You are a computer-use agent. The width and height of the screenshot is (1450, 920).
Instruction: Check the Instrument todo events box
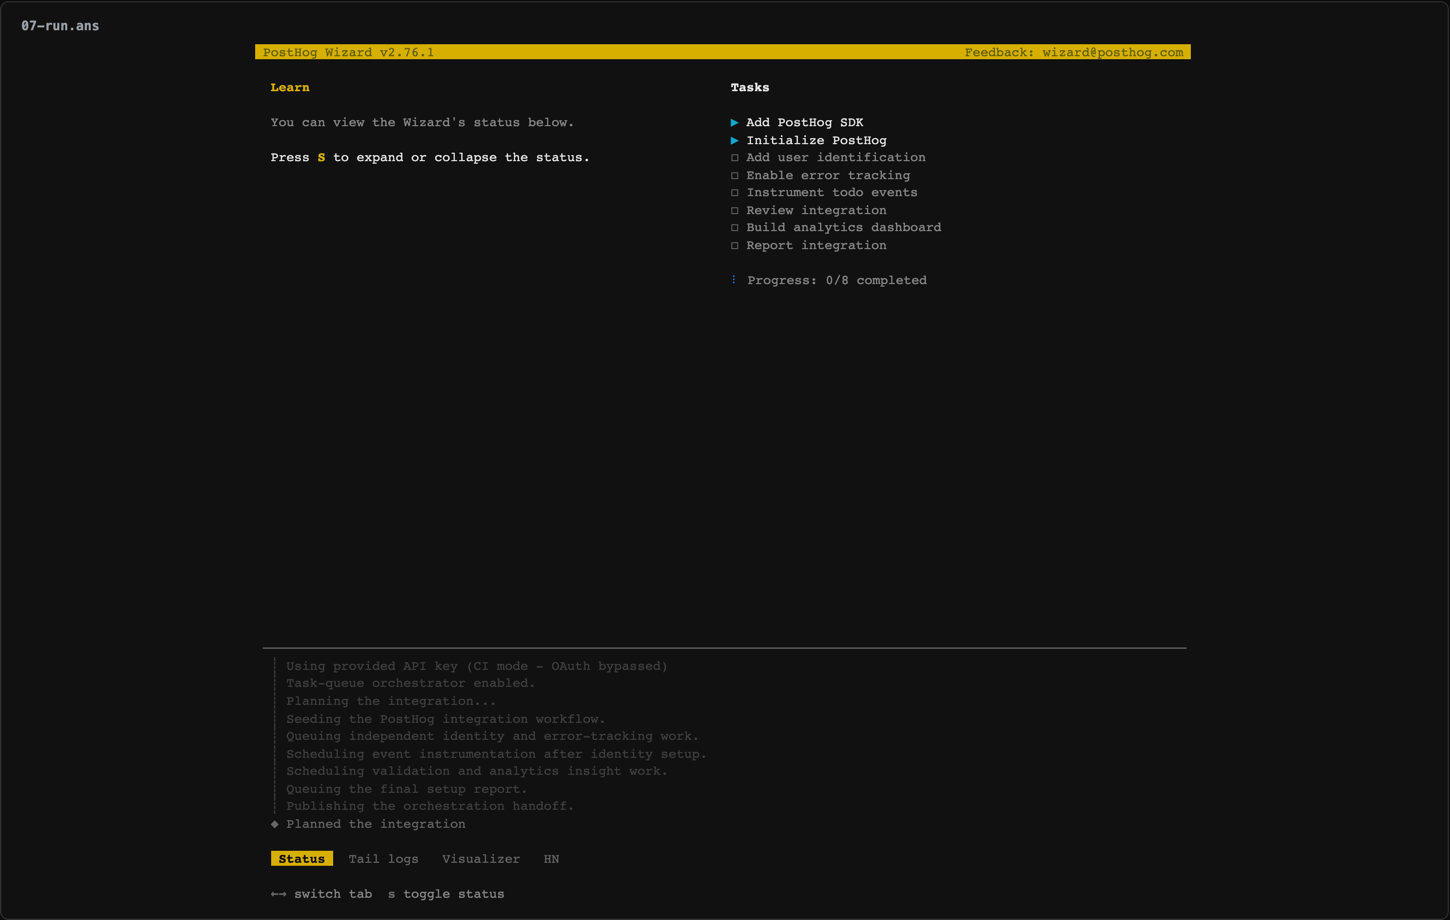point(735,193)
